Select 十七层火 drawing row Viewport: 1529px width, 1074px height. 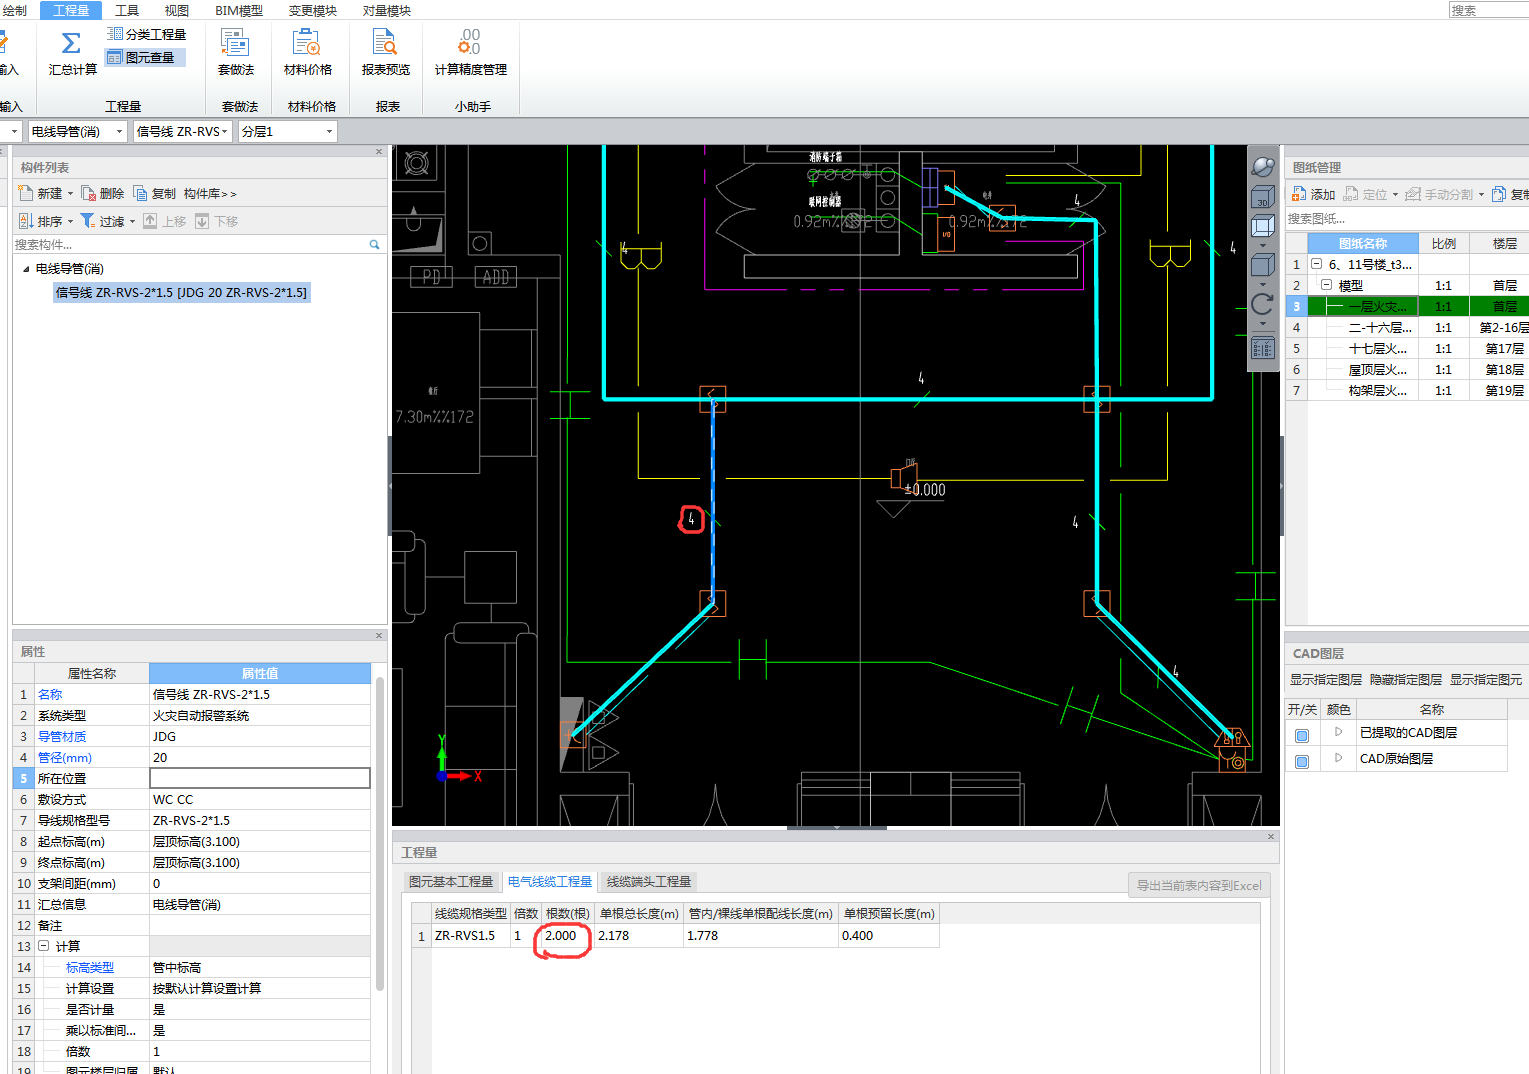[1406, 348]
